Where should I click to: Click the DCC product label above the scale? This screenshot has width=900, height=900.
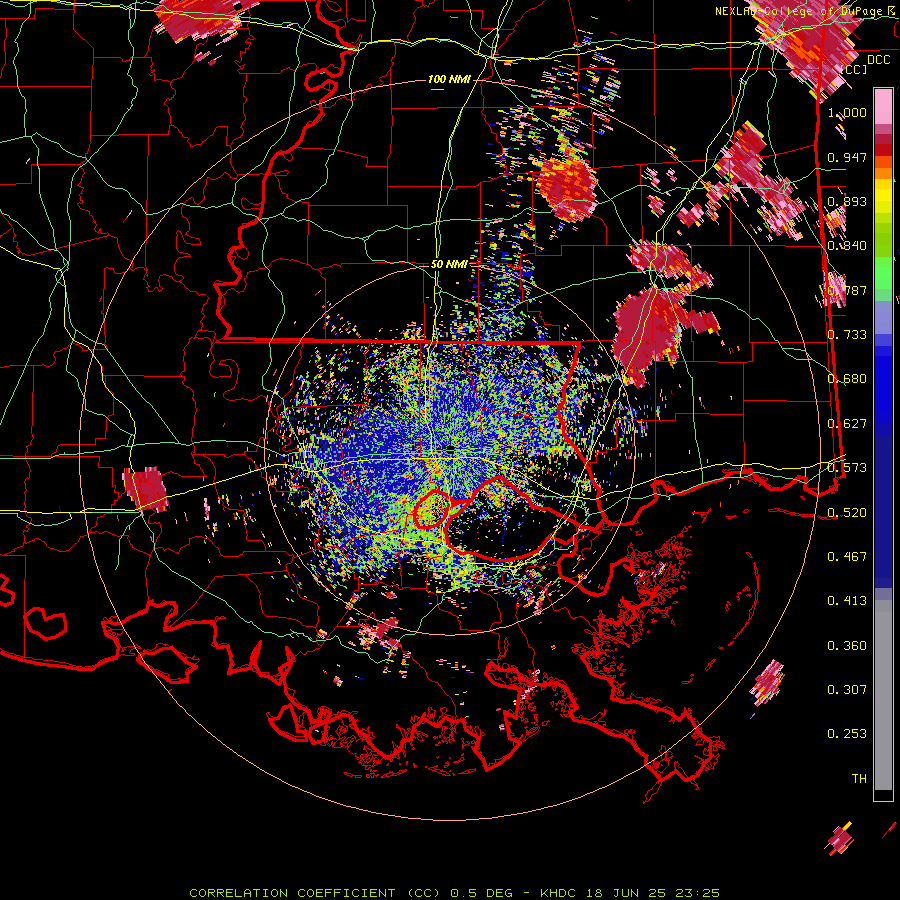click(x=878, y=60)
